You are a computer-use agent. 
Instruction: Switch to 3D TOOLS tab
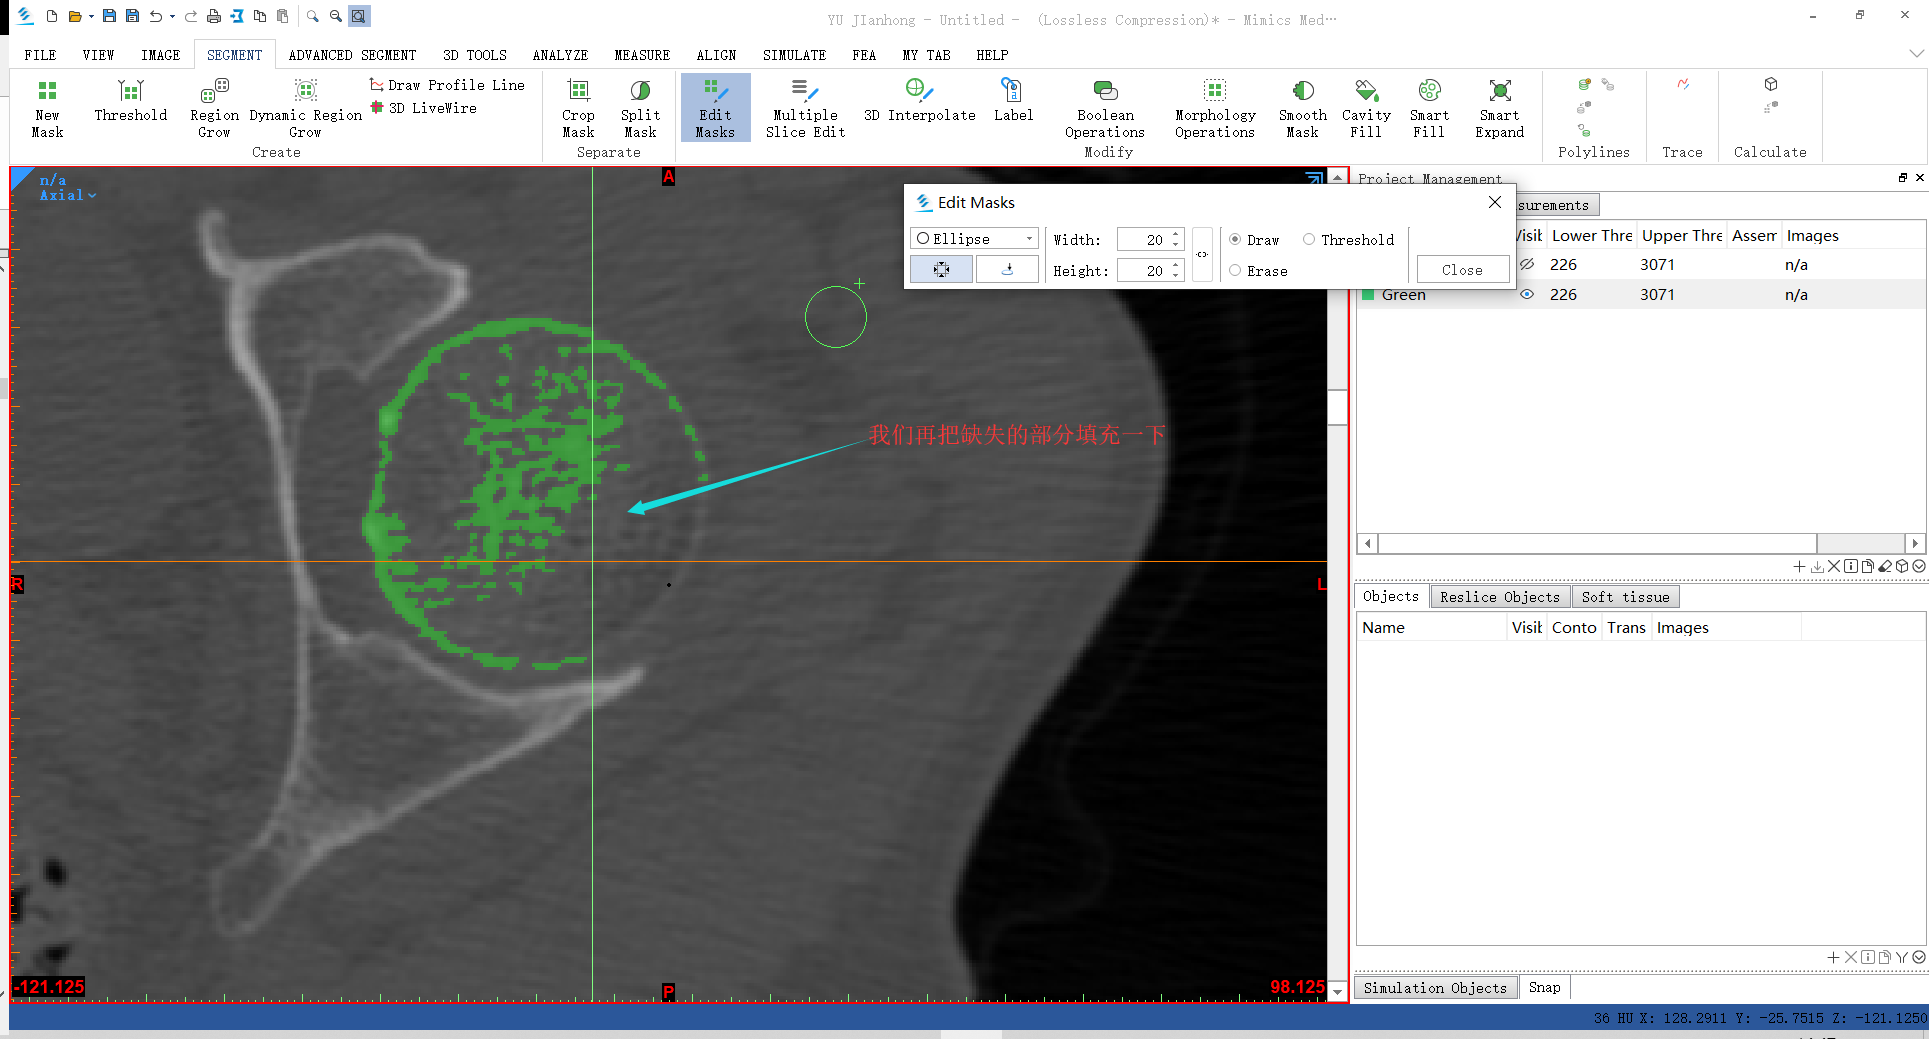[x=475, y=55]
